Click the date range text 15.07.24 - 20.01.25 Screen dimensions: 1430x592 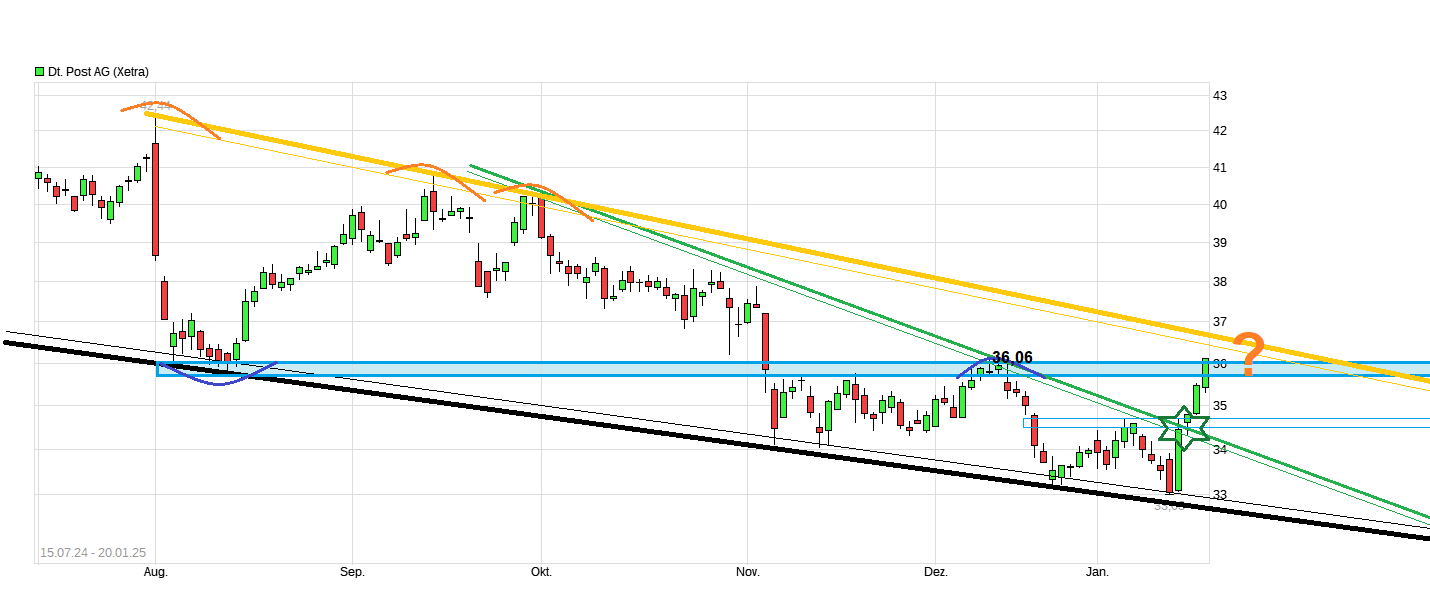tap(93, 552)
